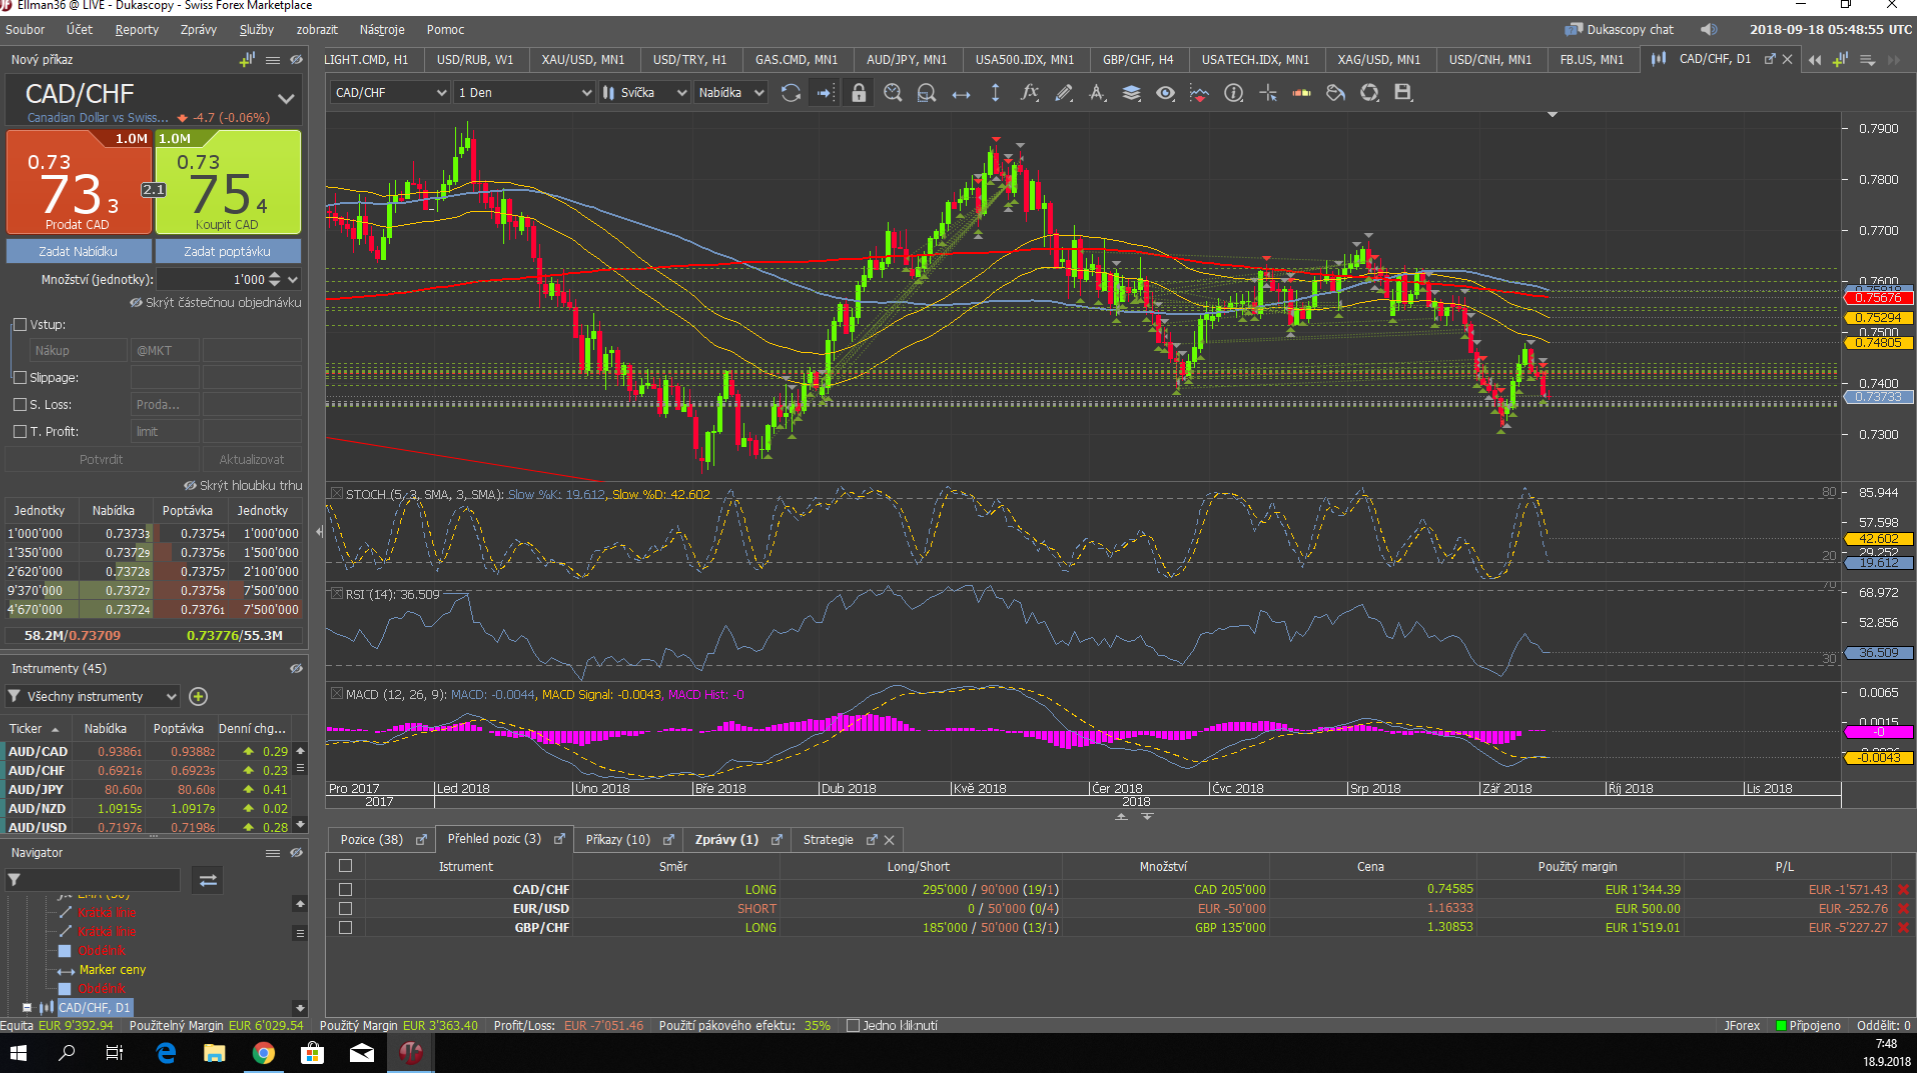The width and height of the screenshot is (1917, 1073).
Task: Check the EUR/USD position row checkbox
Action: click(345, 908)
